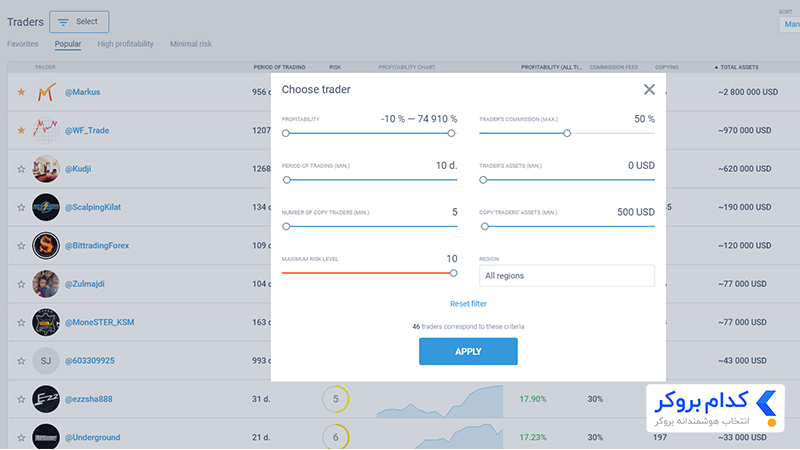This screenshot has width=800, height=450.
Task: Switch to the Minimal risk tab
Action: pos(191,44)
